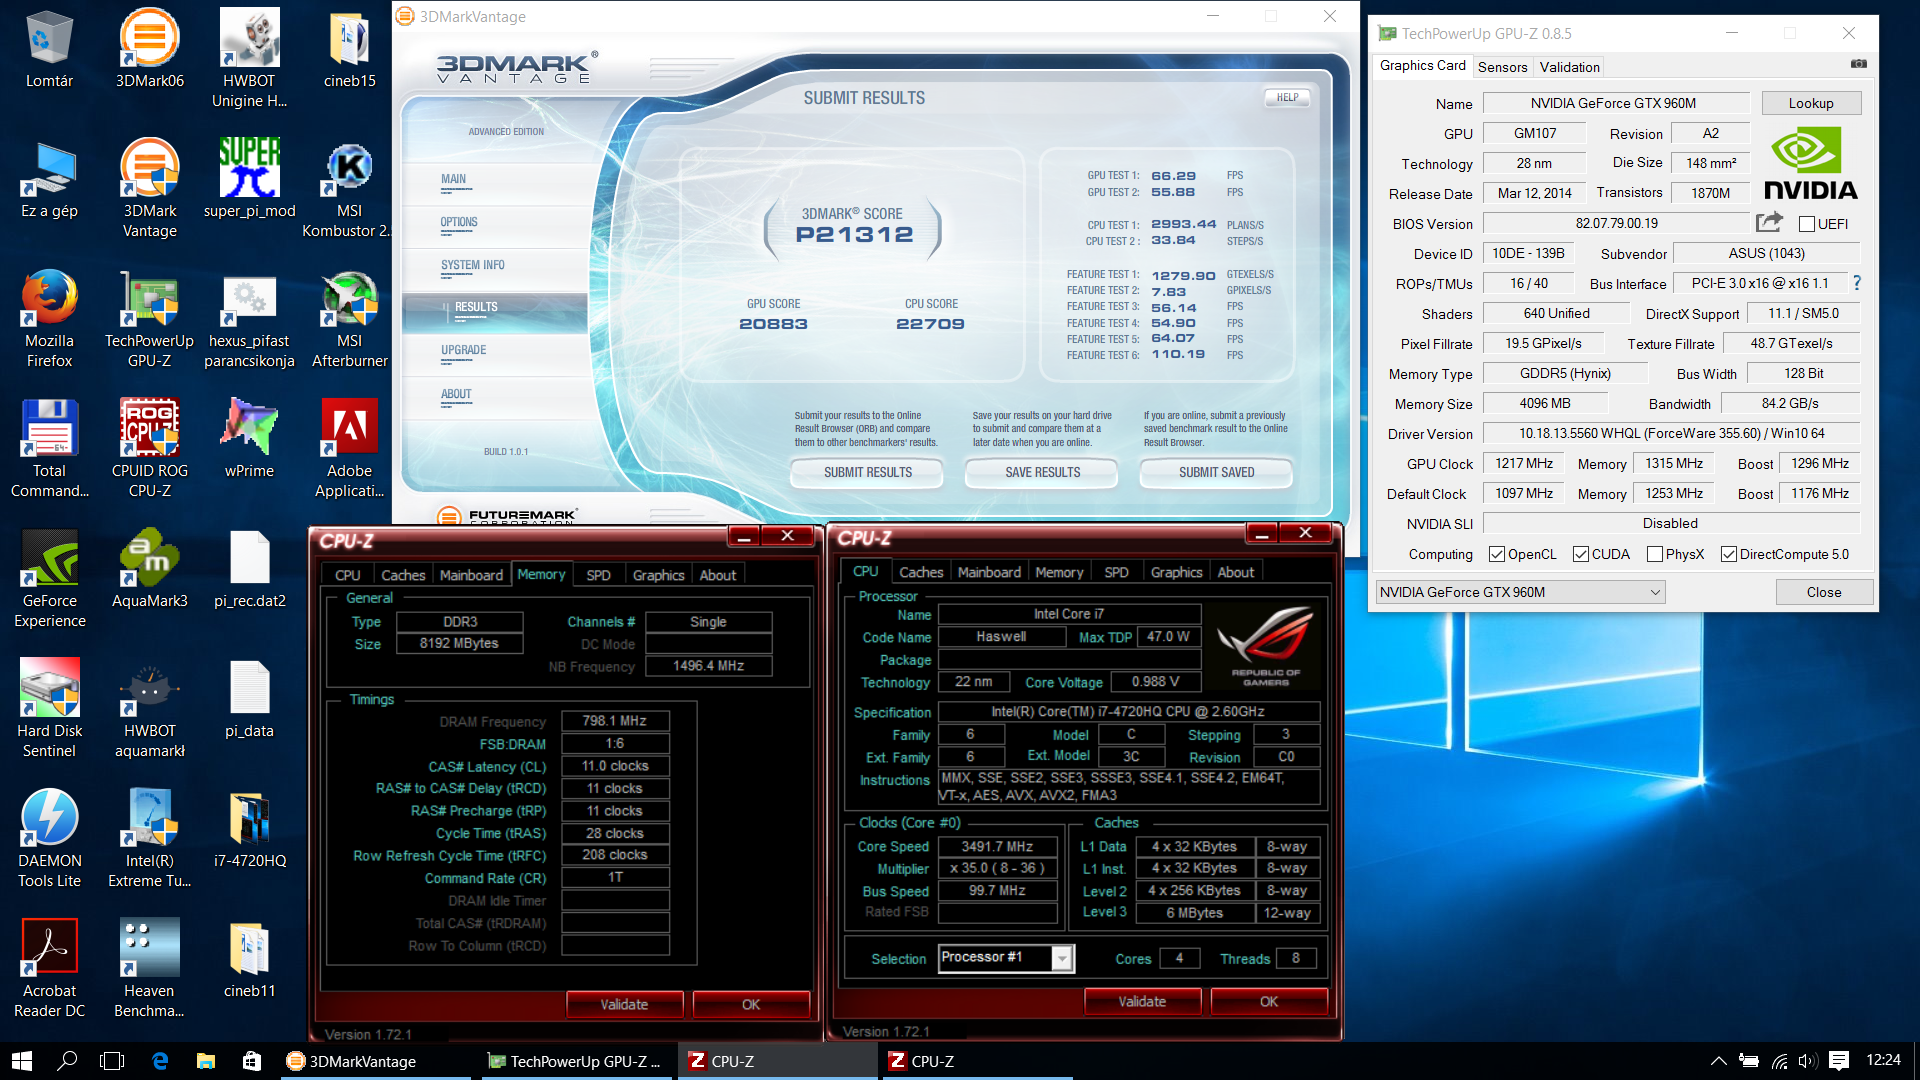Open Heaven Benchmark desktop shortcut
Image resolution: width=1920 pixels, height=1080 pixels.
(149, 968)
